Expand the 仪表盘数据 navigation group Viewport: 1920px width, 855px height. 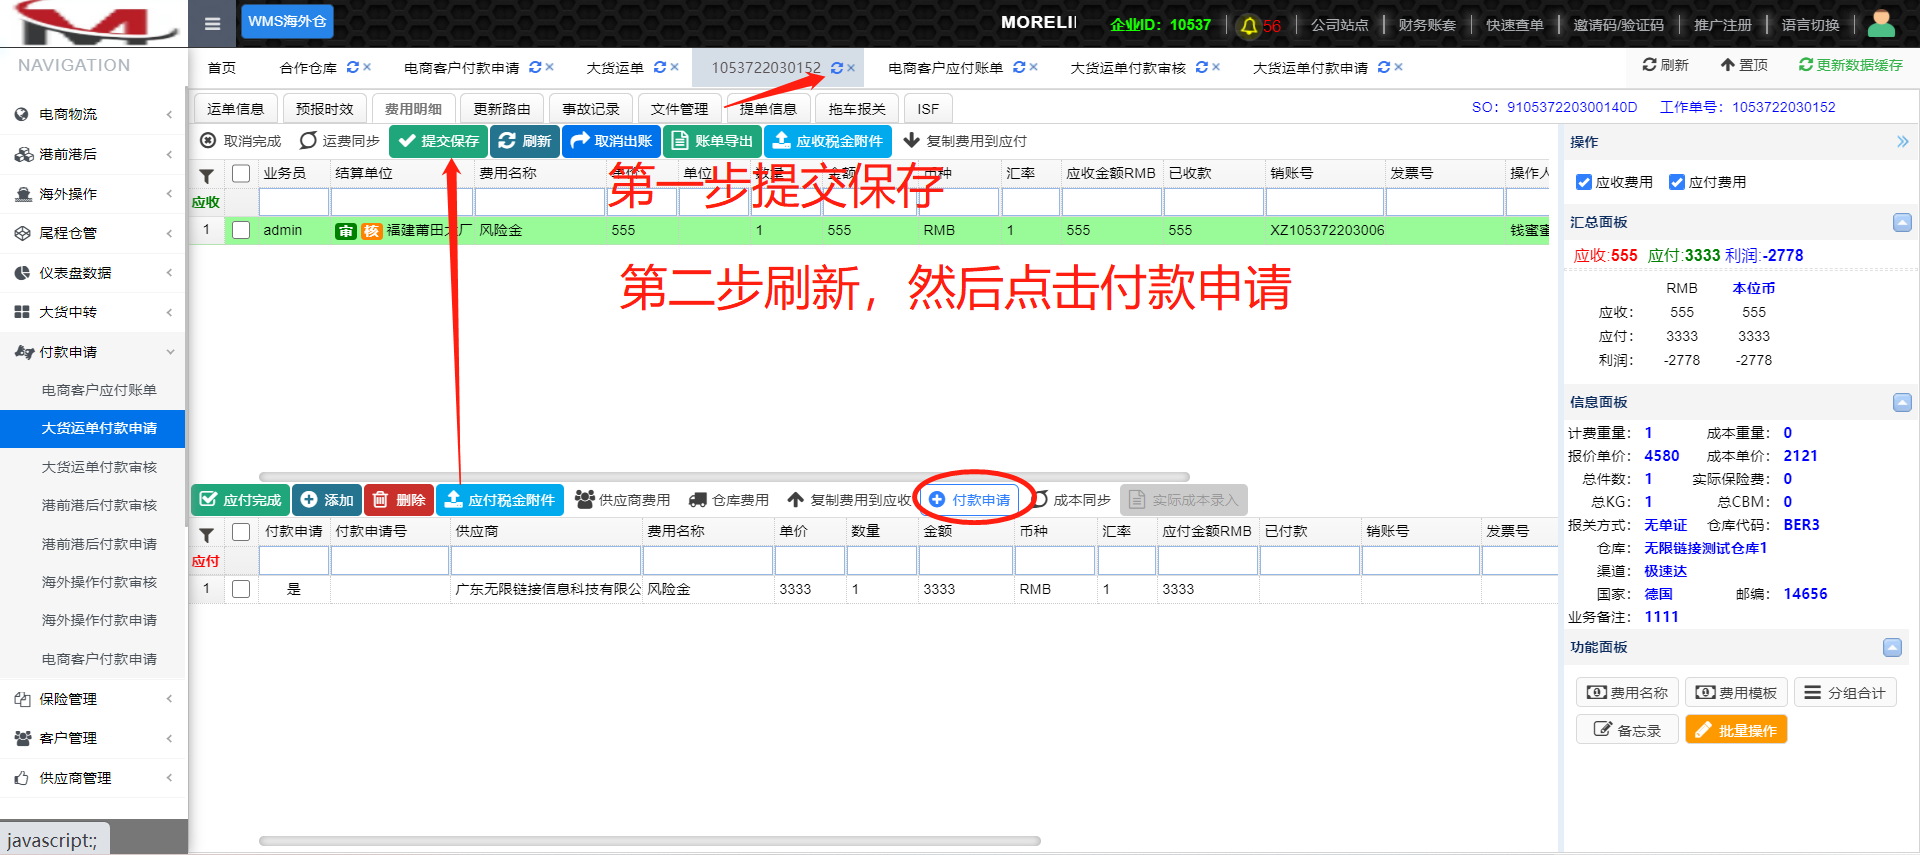93,273
